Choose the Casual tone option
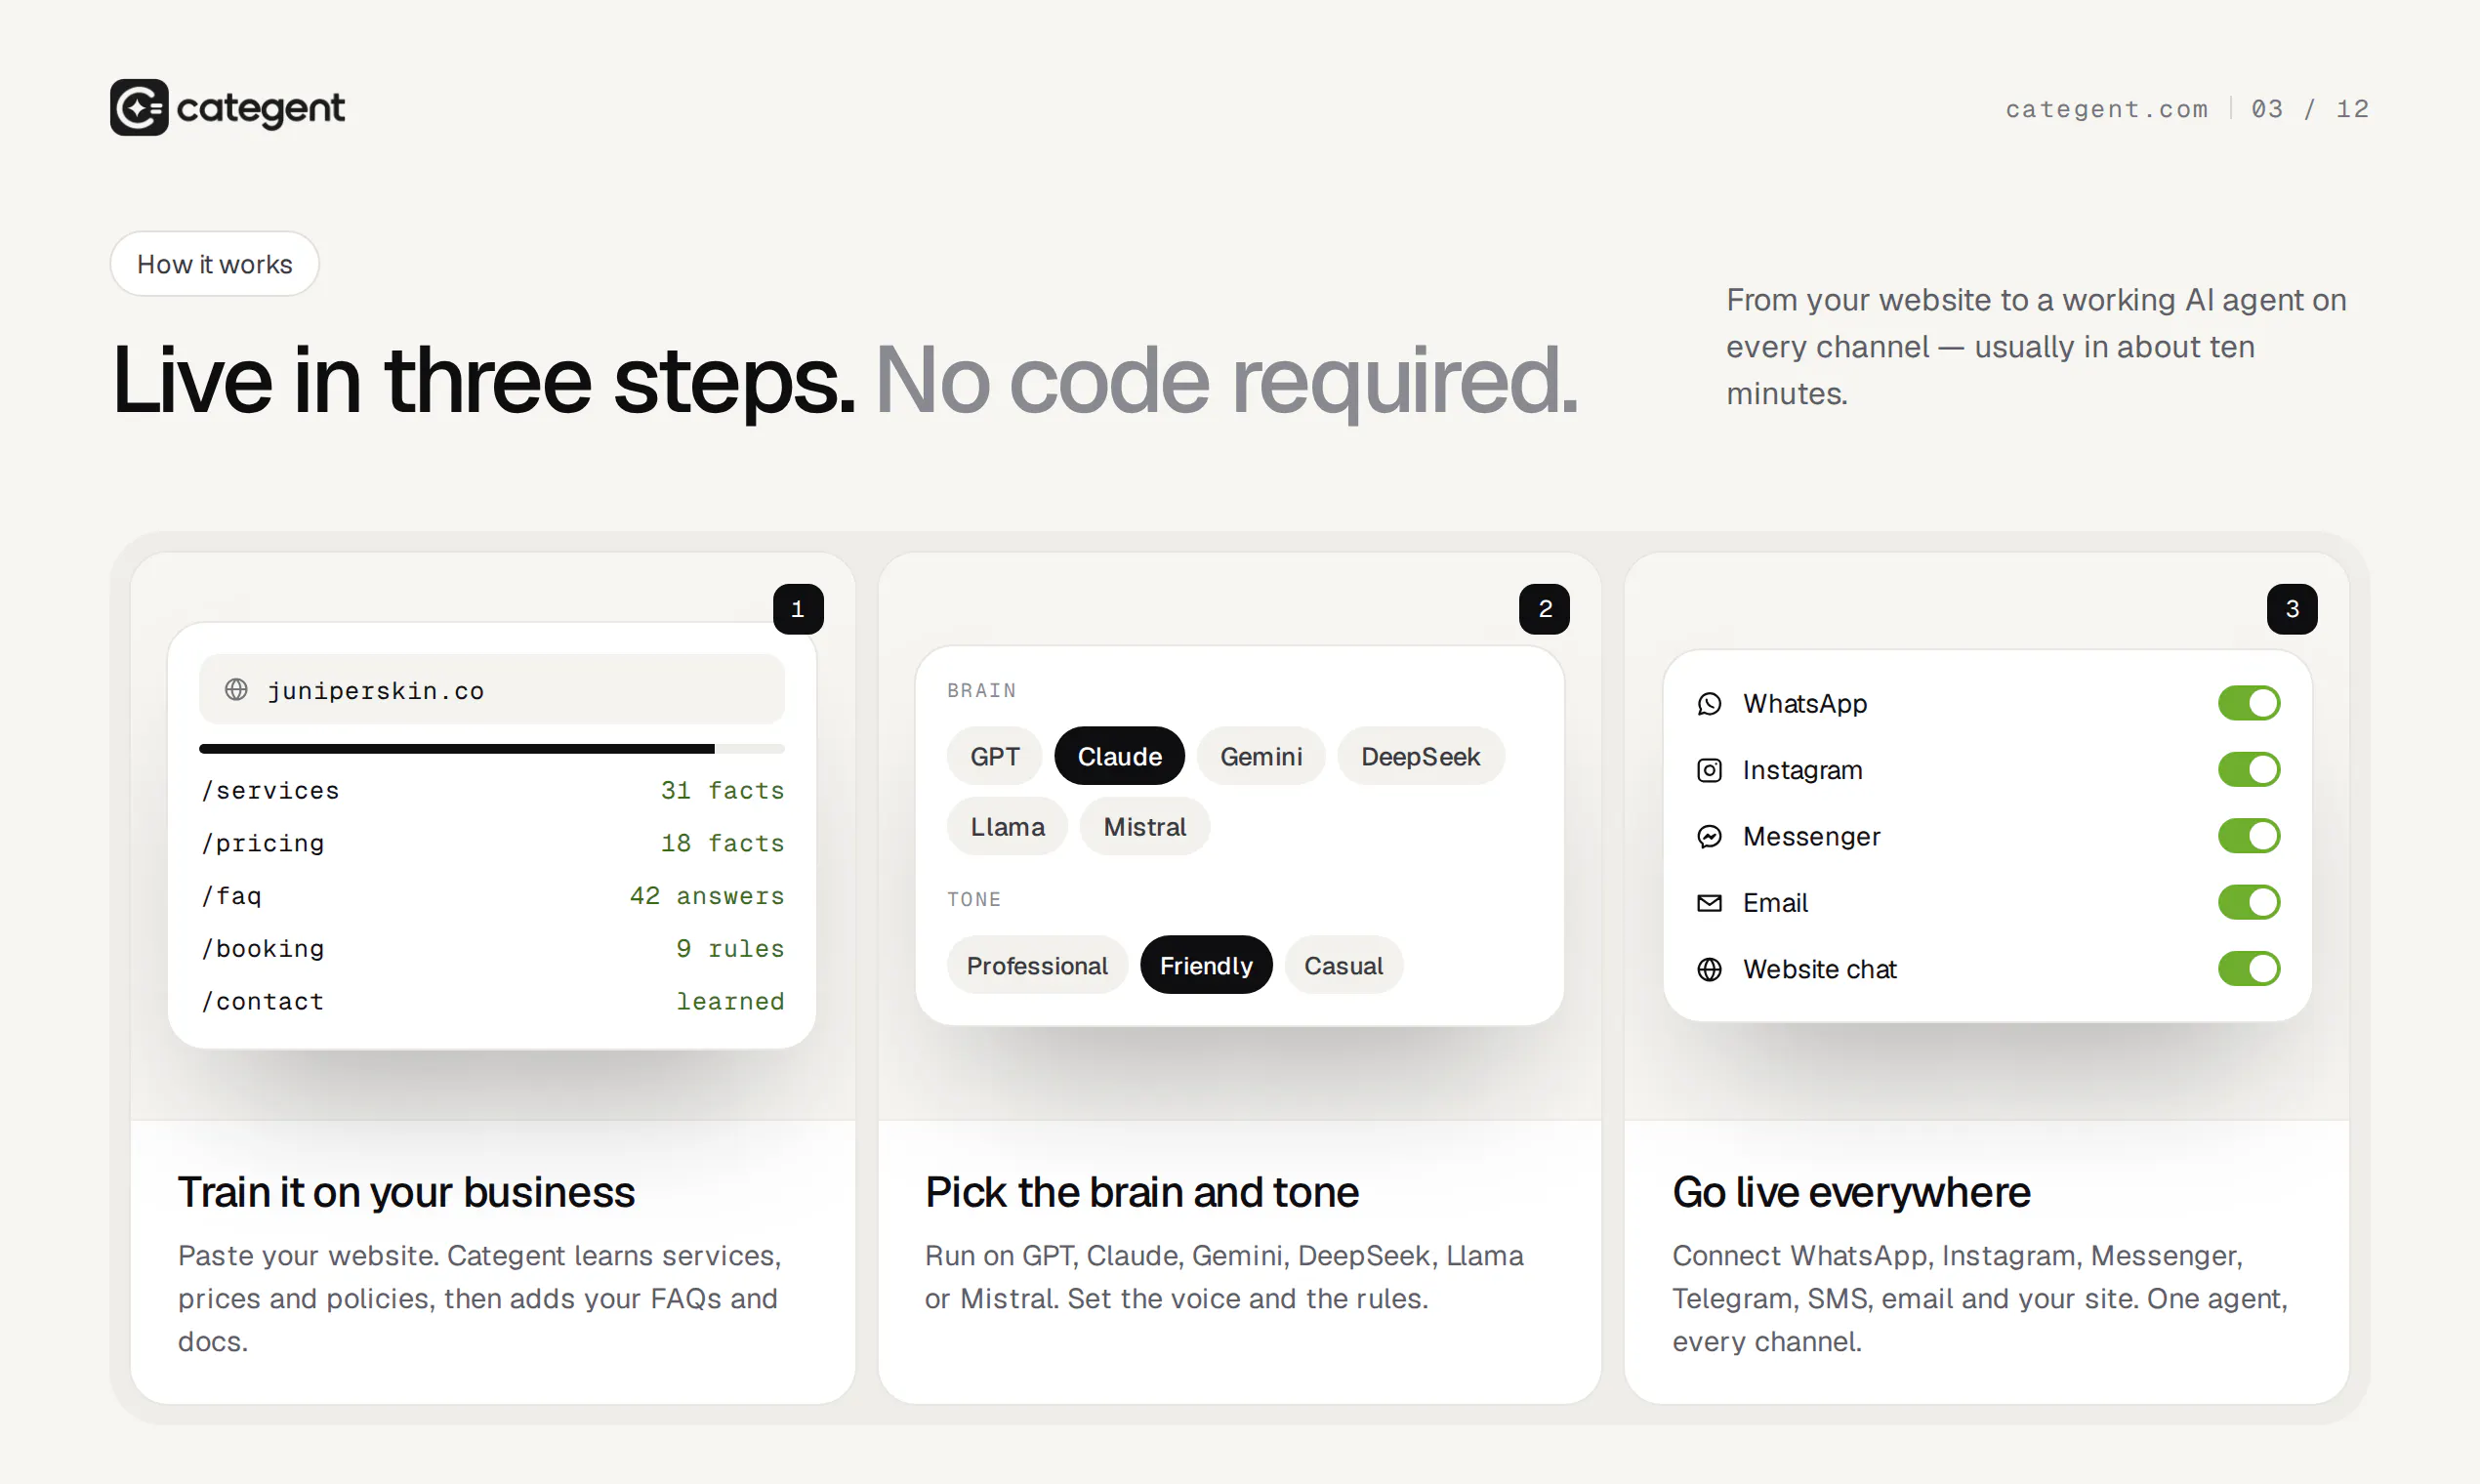Viewport: 2480px width, 1484px height. pos(1343,965)
